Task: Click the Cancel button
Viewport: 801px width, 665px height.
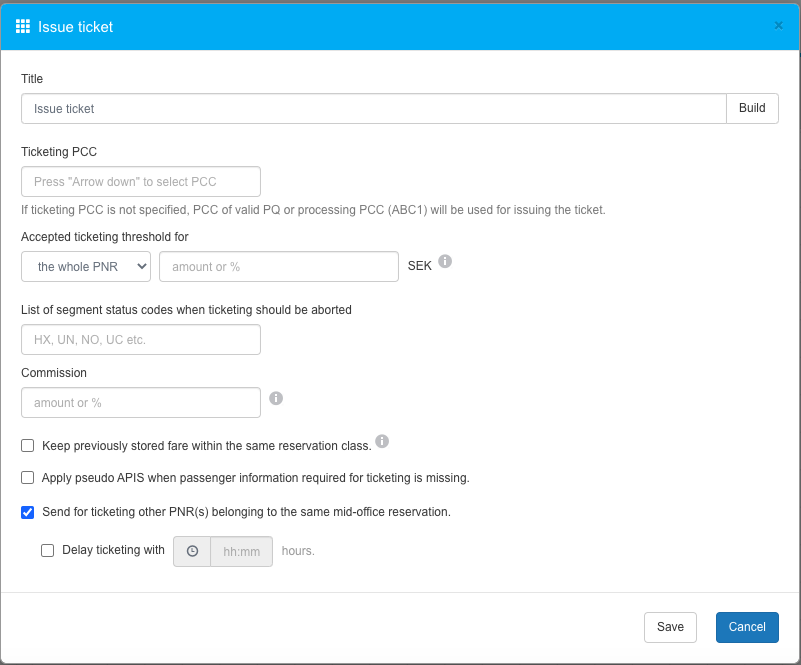Action: (747, 627)
